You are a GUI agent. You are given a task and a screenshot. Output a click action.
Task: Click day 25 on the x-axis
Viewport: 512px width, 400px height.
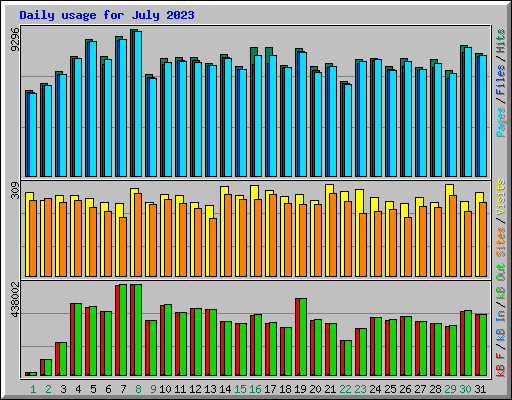click(390, 389)
